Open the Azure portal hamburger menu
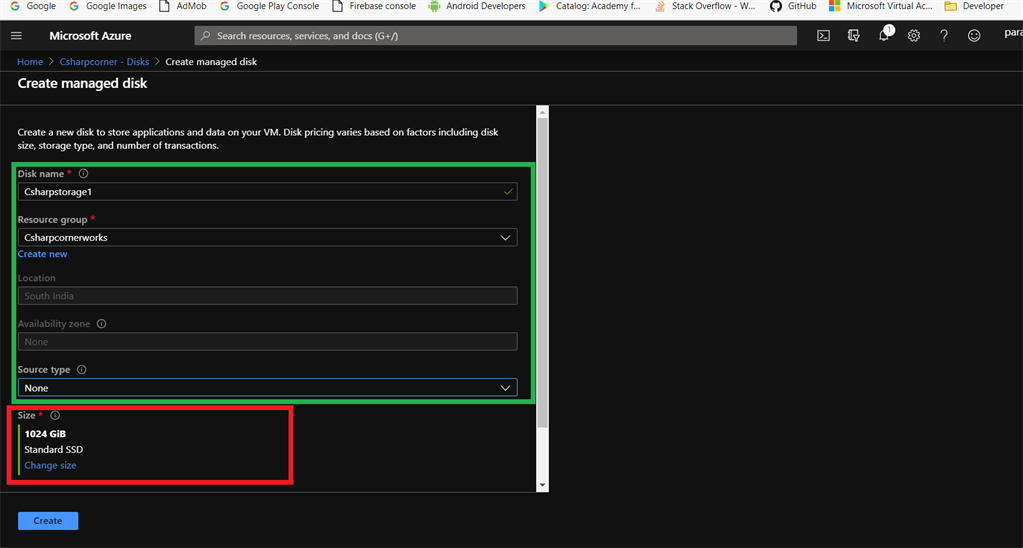Viewport: 1023px width, 548px height. click(16, 36)
